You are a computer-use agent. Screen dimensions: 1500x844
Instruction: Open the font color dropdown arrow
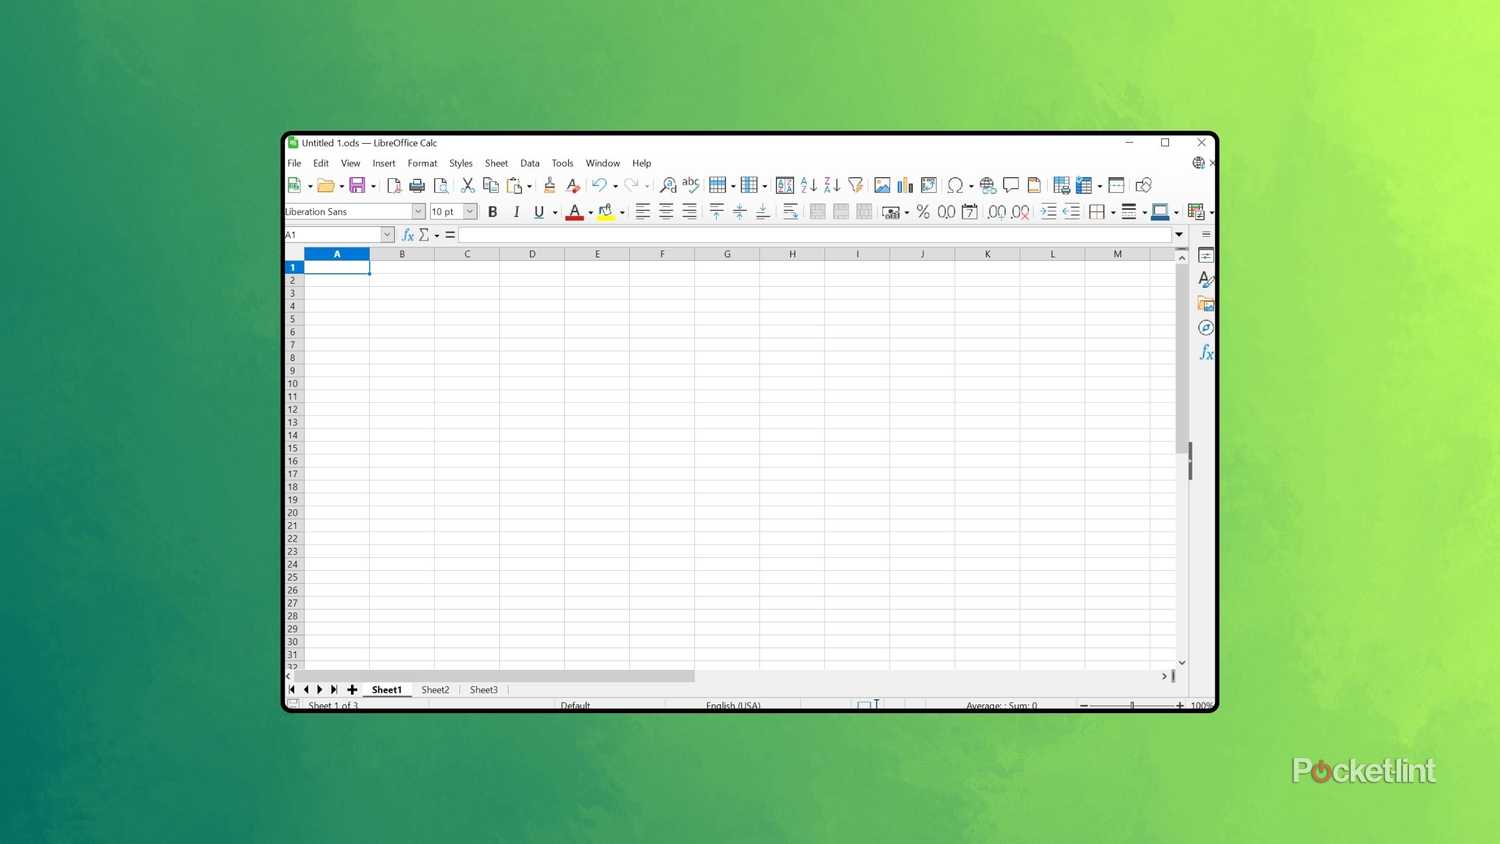(590, 212)
